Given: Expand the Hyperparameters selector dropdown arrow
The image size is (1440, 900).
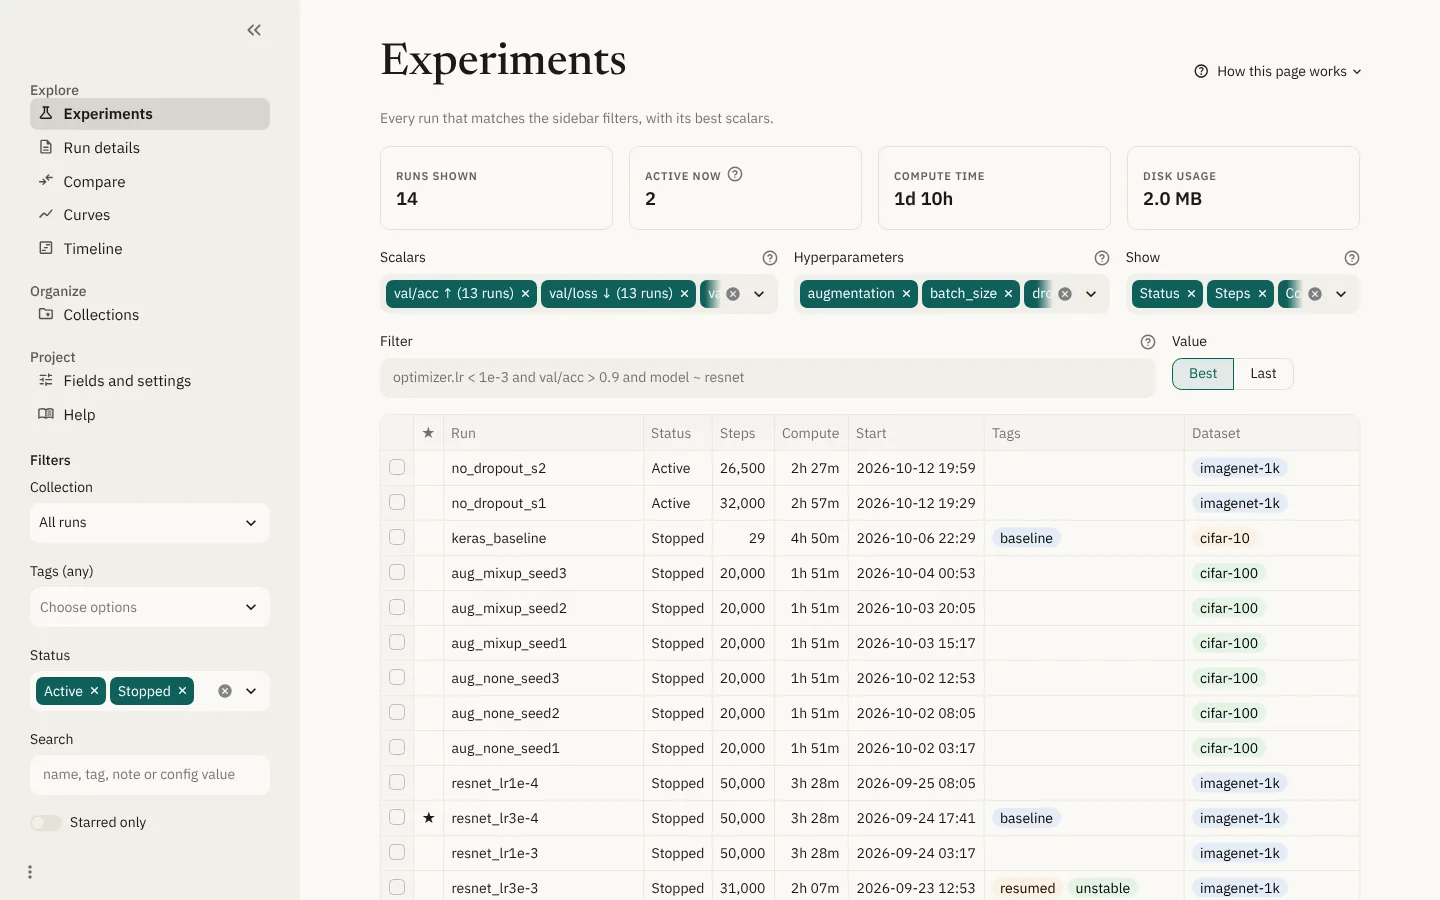Looking at the screenshot, I should click(1091, 294).
